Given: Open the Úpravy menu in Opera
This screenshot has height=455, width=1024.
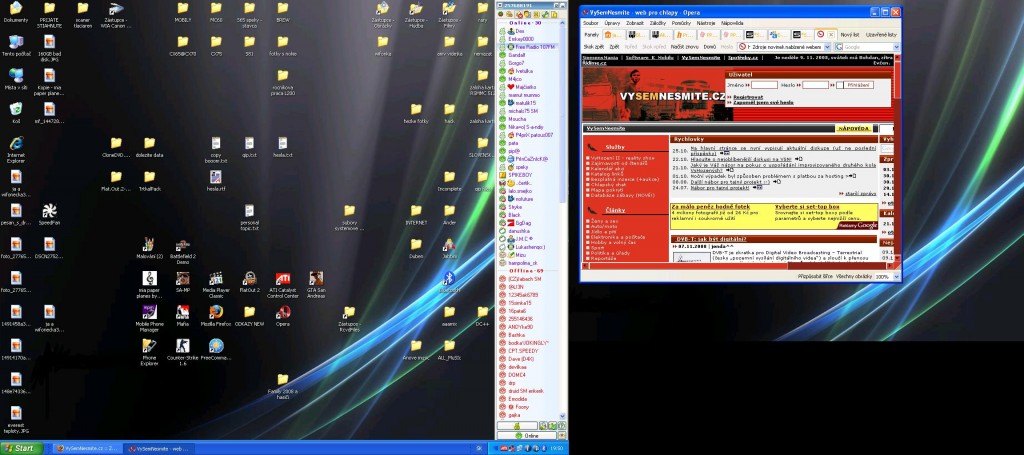Looking at the screenshot, I should tap(612, 23).
